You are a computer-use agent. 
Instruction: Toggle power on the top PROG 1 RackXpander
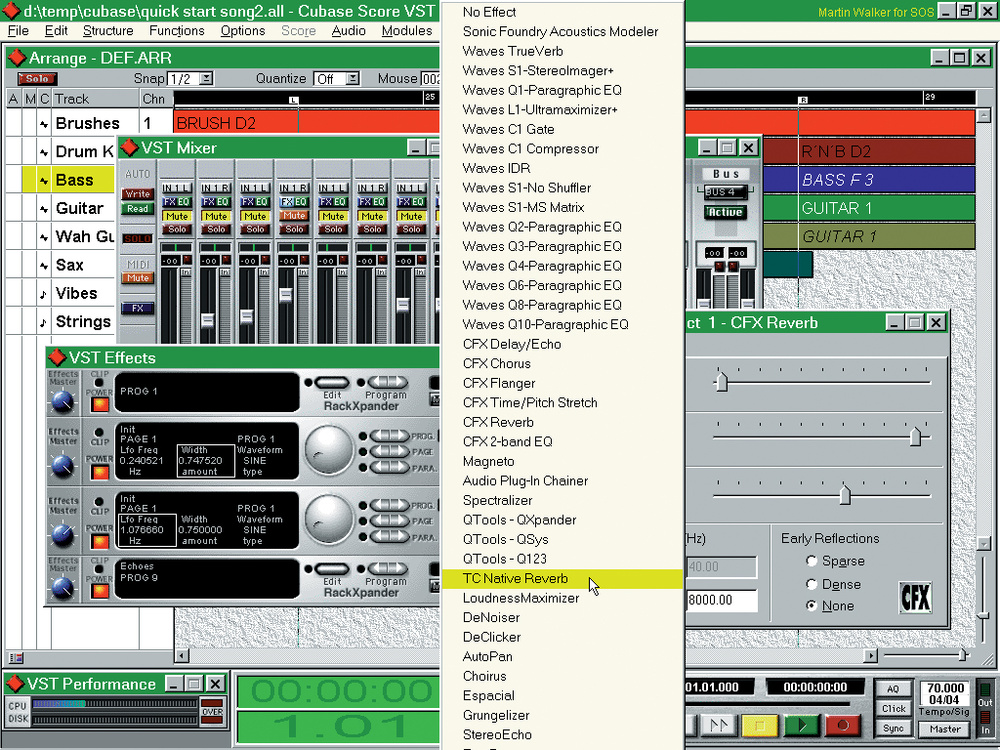coord(99,404)
